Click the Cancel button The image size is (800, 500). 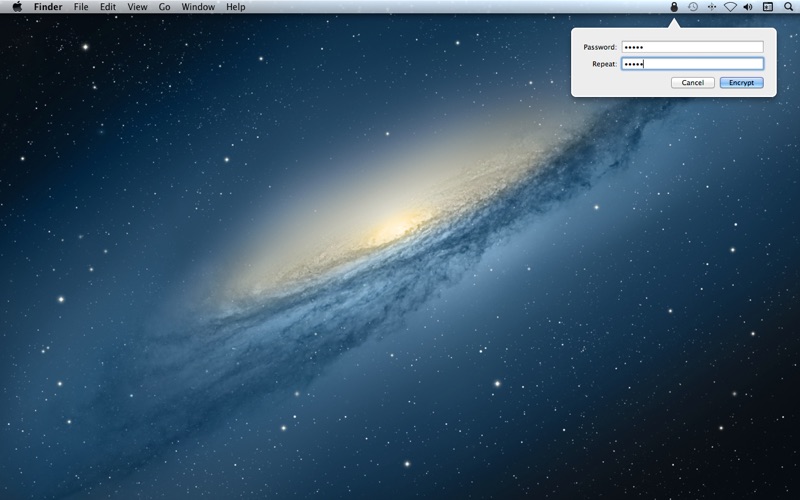pyautogui.click(x=692, y=83)
